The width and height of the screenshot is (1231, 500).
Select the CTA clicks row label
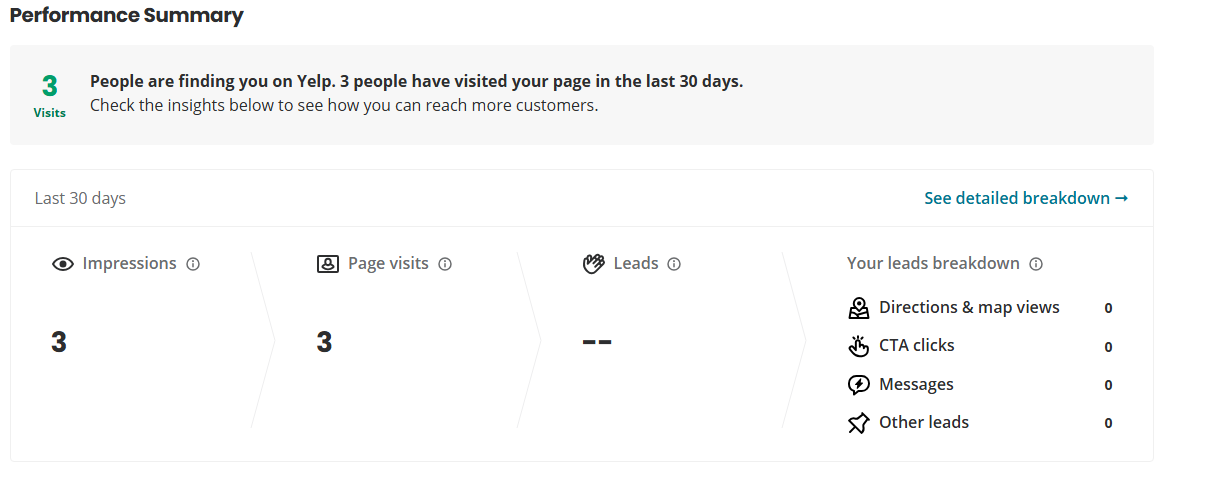[917, 345]
